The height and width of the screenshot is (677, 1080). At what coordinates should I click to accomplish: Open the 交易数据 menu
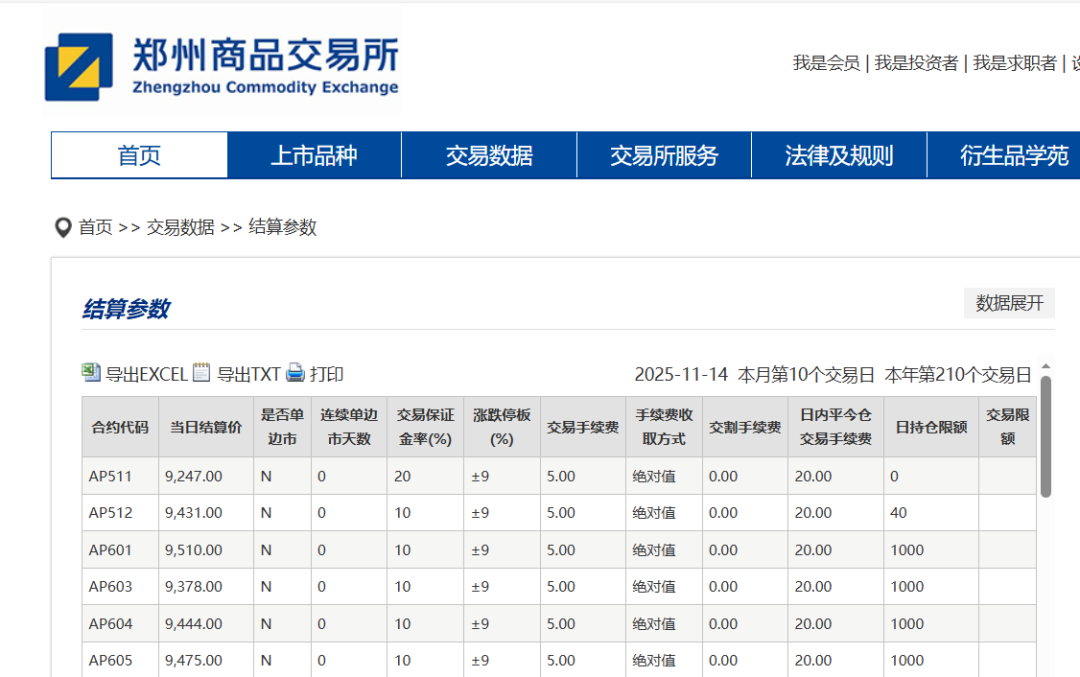pos(489,155)
